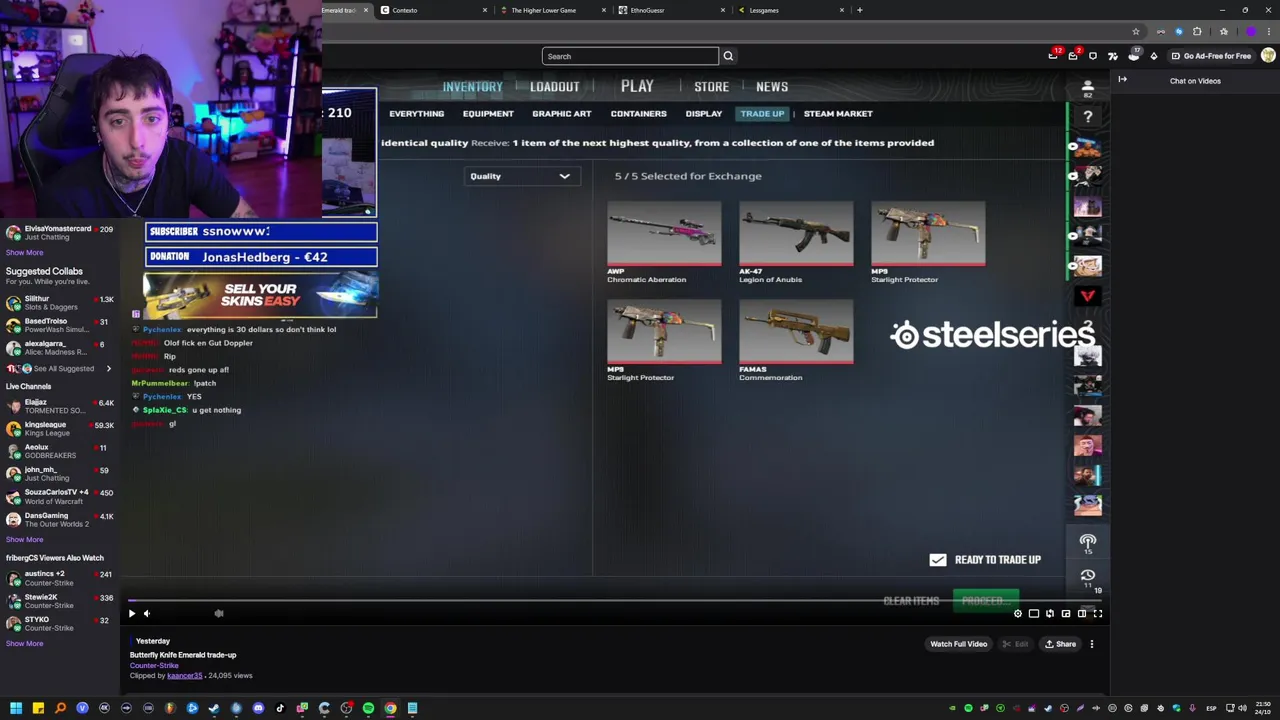Open the Get Bits diamond icon
This screenshot has width=1280, height=720.
click(x=1153, y=56)
